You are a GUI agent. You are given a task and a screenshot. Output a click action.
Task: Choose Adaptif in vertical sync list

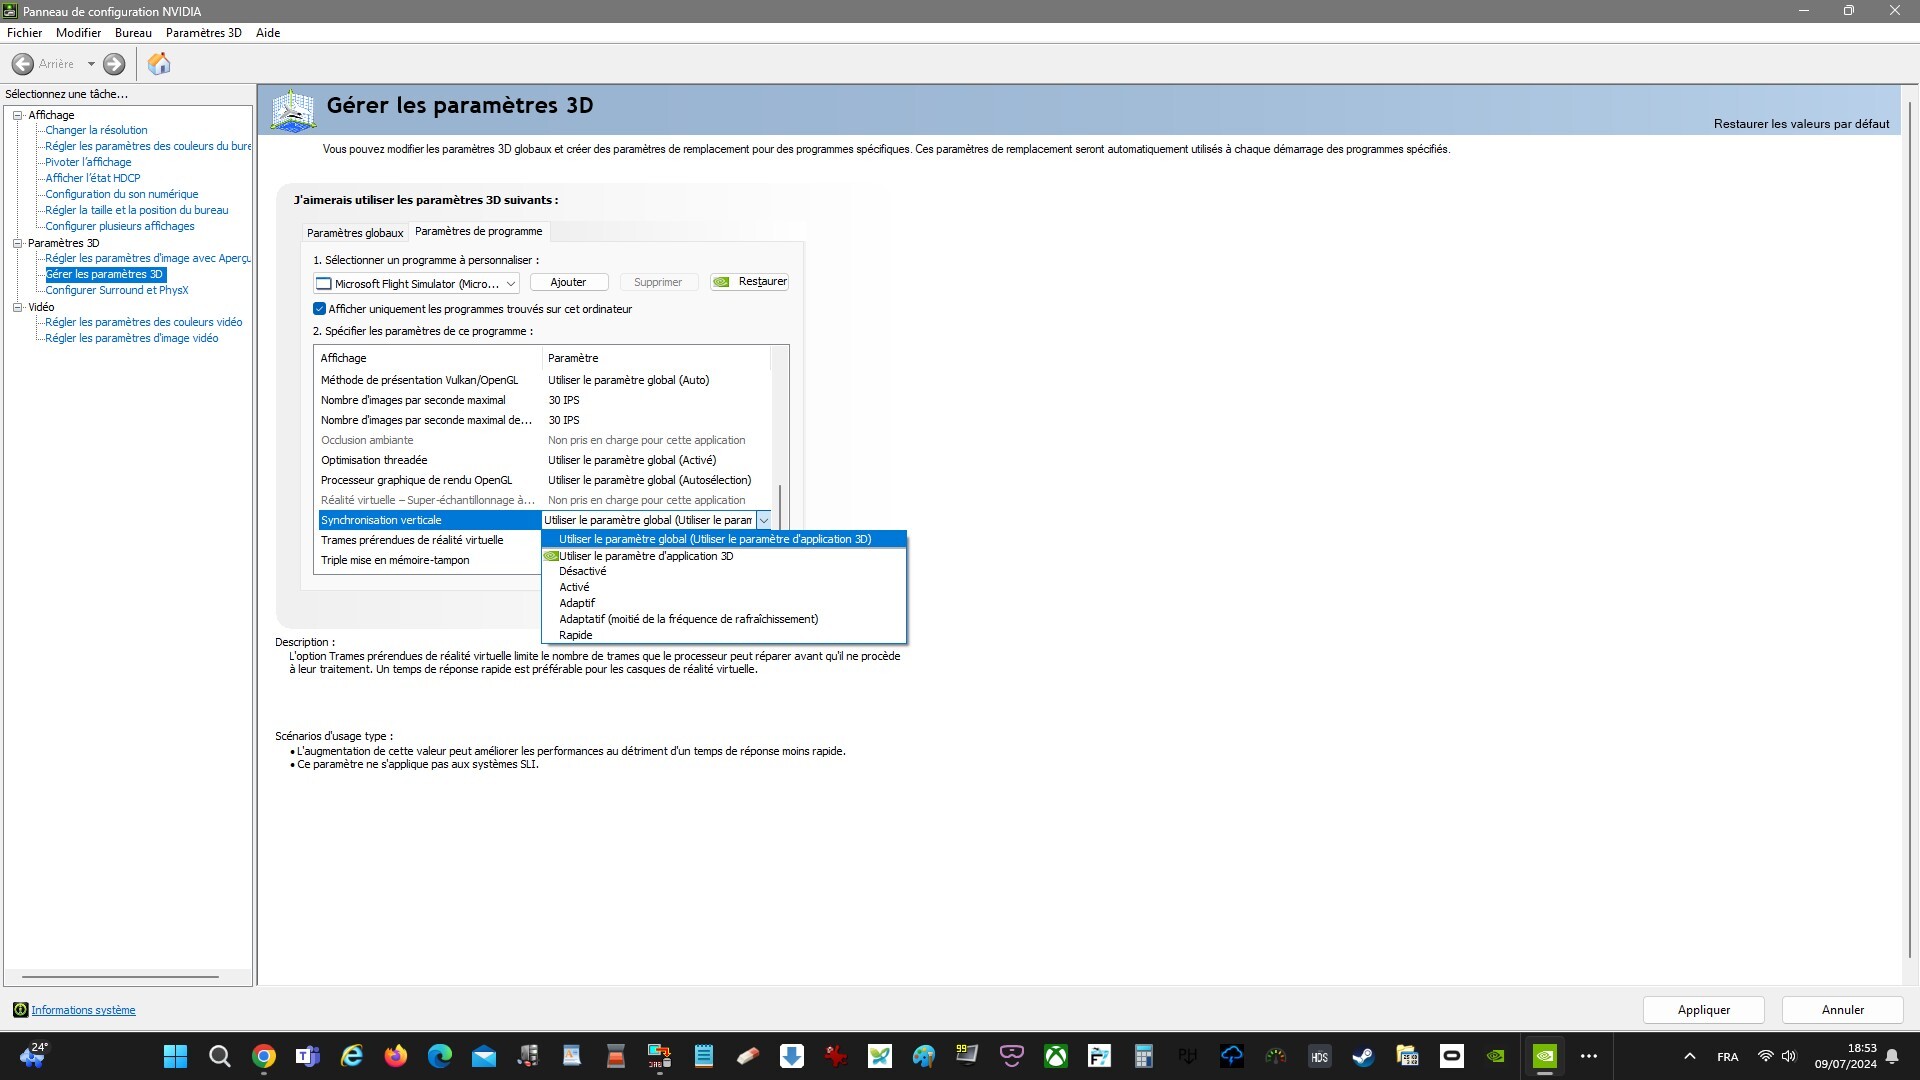tap(577, 603)
